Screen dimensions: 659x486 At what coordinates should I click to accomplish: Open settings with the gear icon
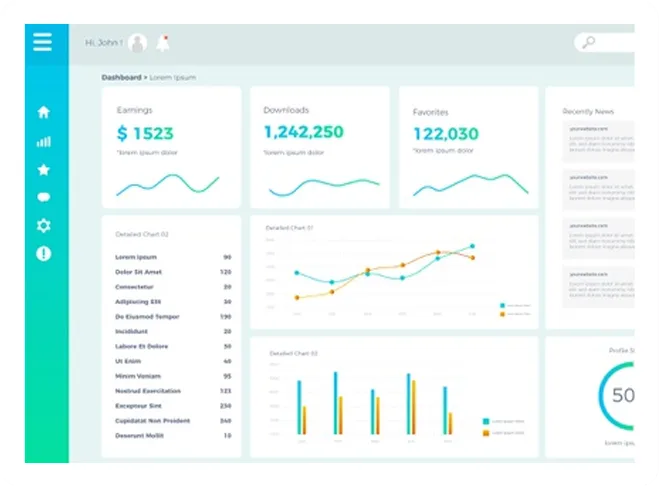pyautogui.click(x=44, y=226)
